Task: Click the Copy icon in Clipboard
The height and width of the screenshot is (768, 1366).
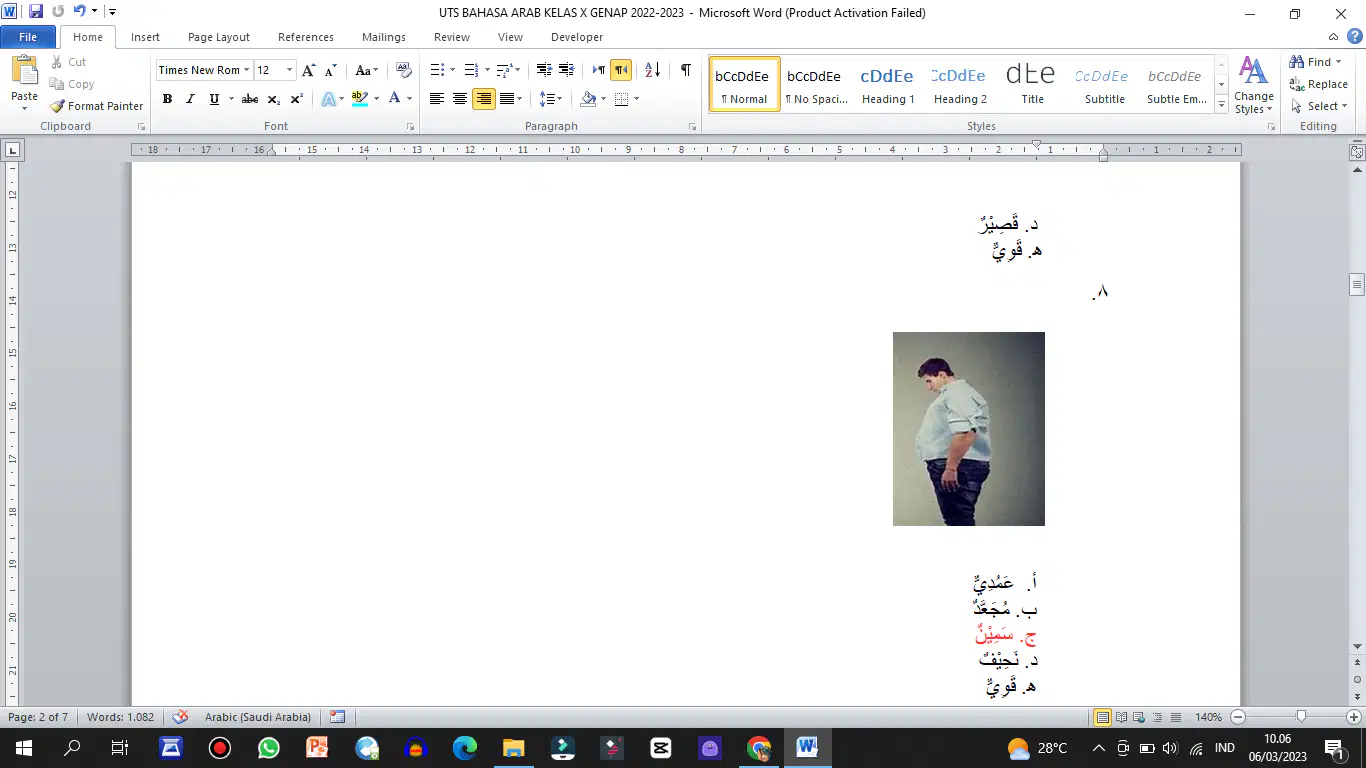Action: pos(72,84)
